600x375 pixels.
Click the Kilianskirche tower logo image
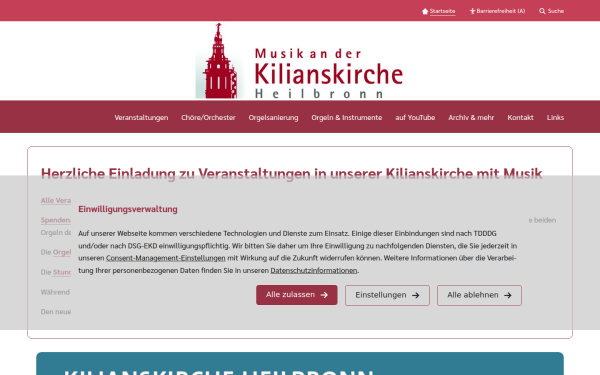(x=220, y=61)
